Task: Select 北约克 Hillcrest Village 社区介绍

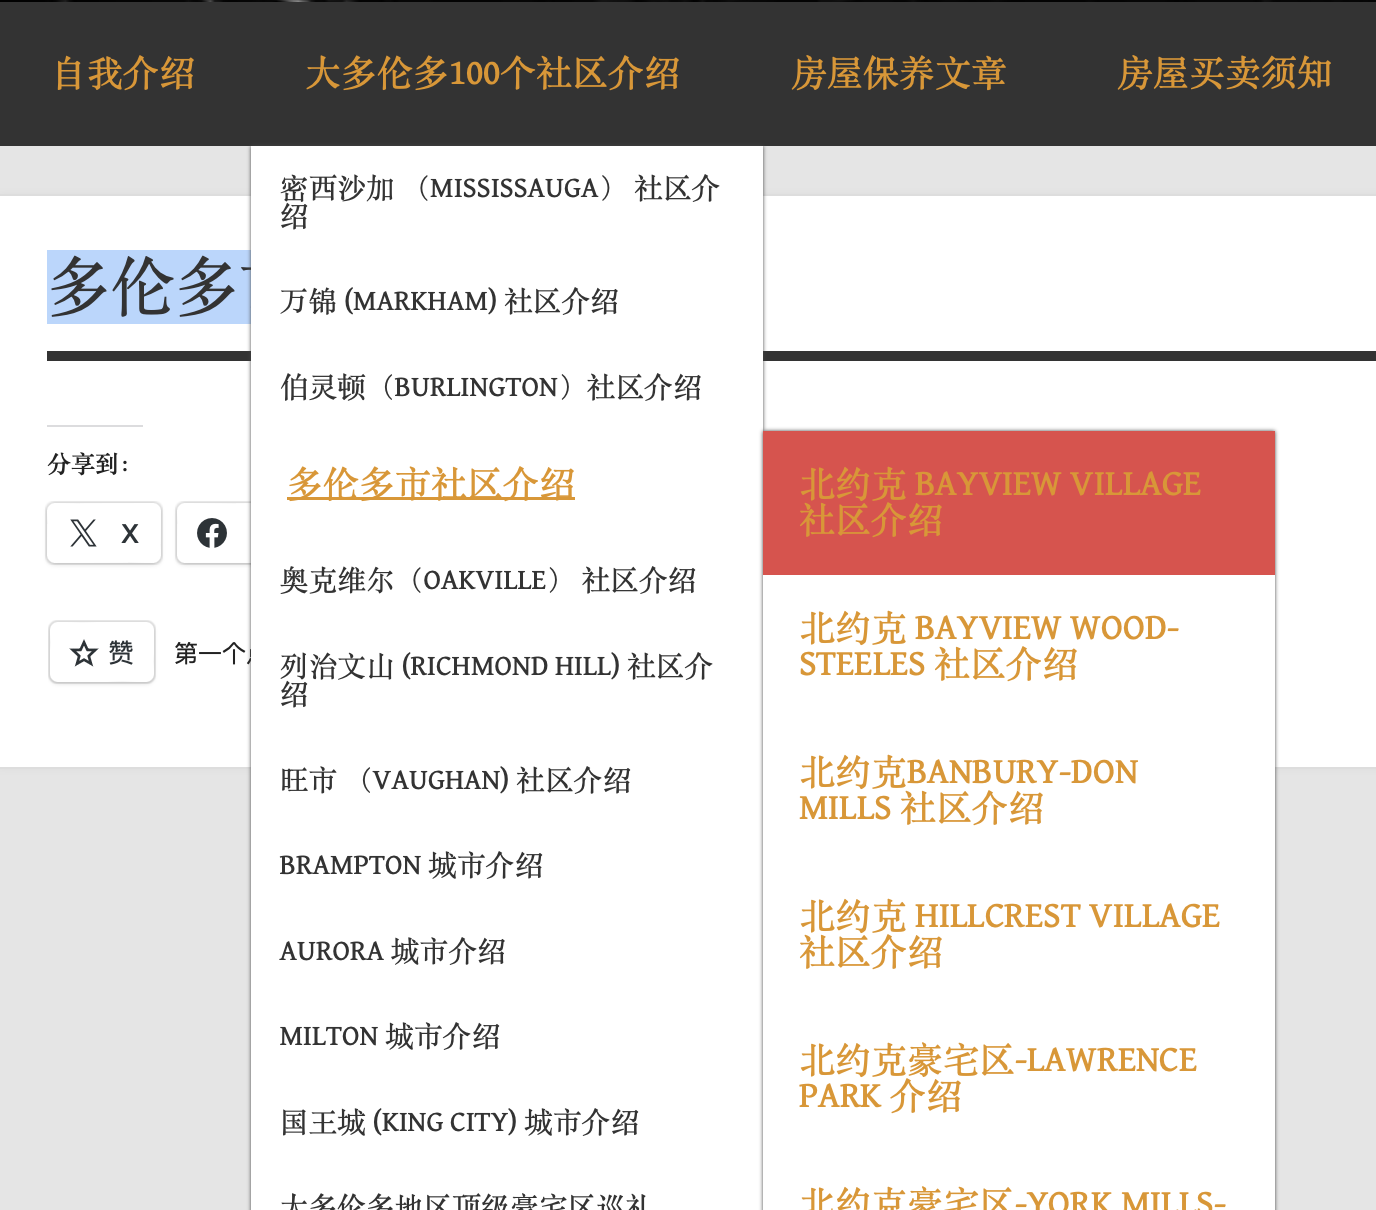Action: pyautogui.click(x=1009, y=934)
